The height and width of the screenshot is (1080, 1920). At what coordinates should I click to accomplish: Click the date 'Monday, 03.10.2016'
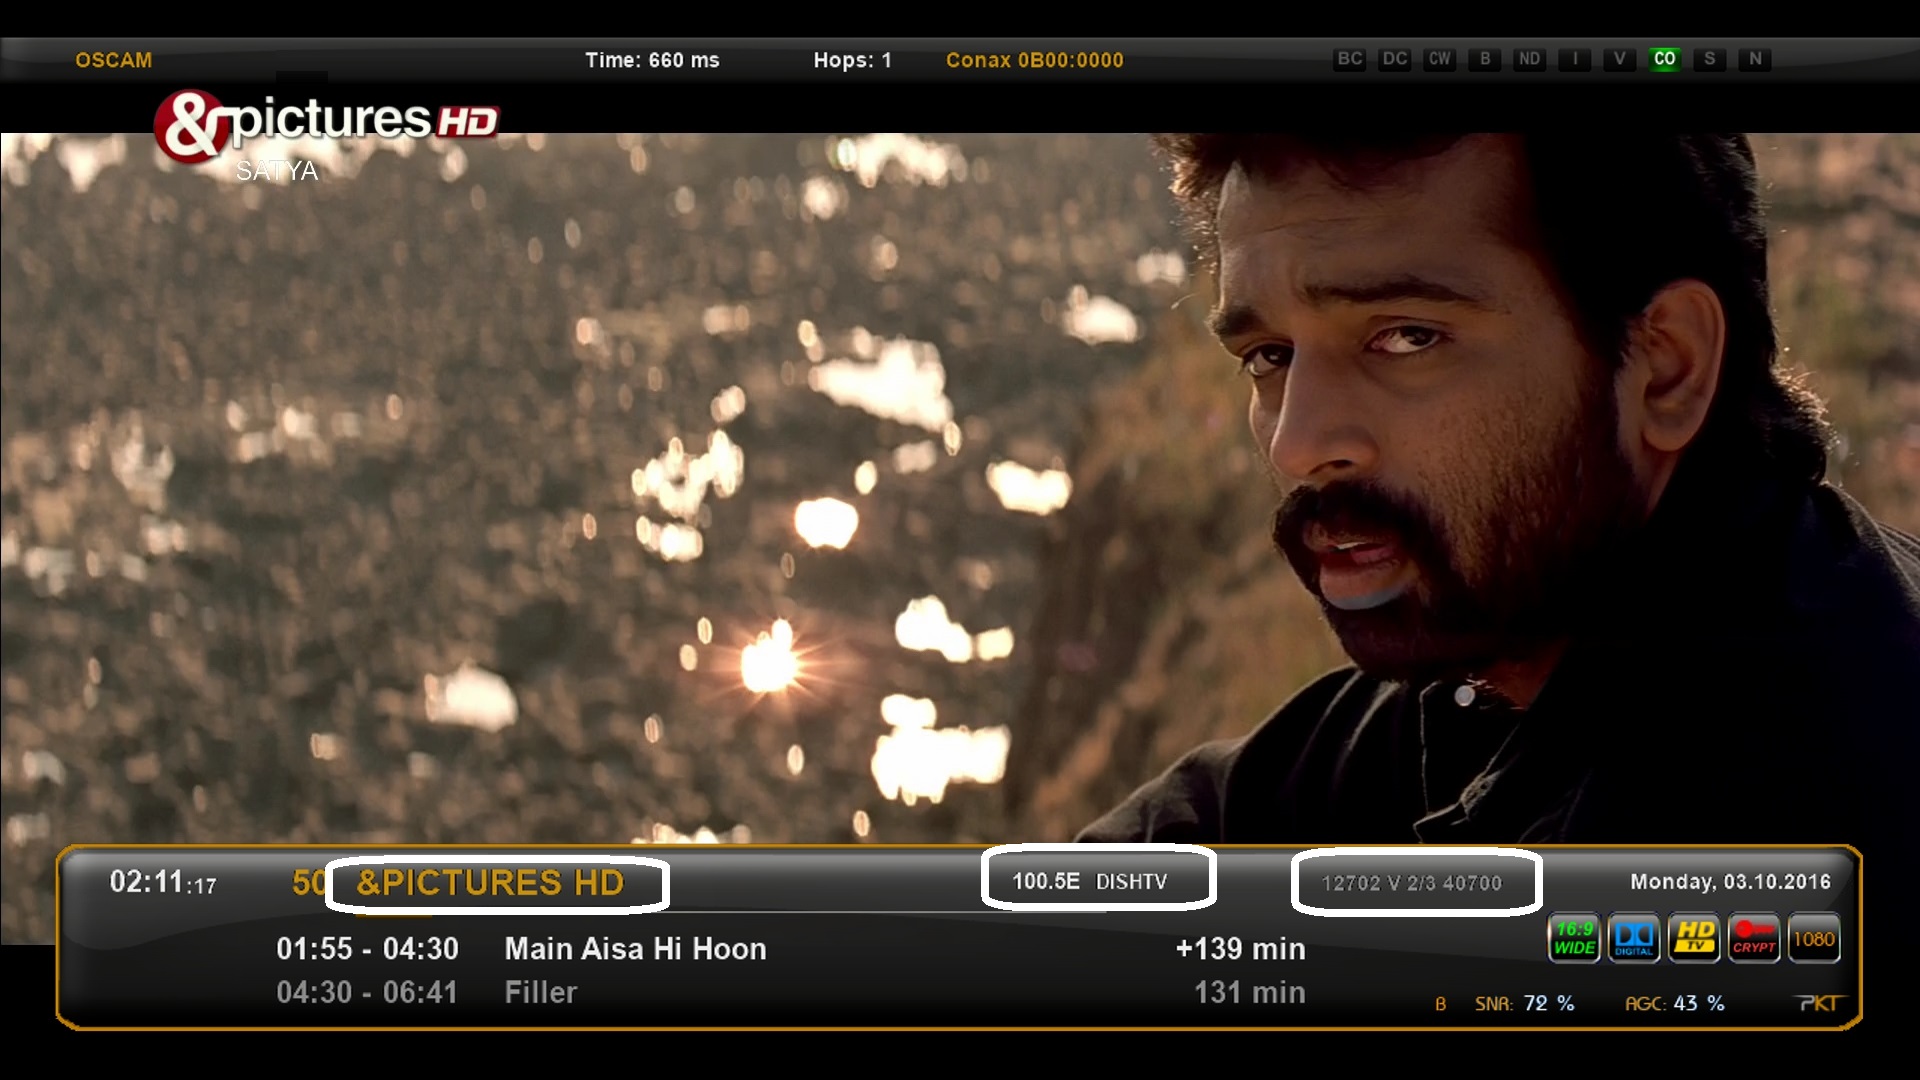1731,881
